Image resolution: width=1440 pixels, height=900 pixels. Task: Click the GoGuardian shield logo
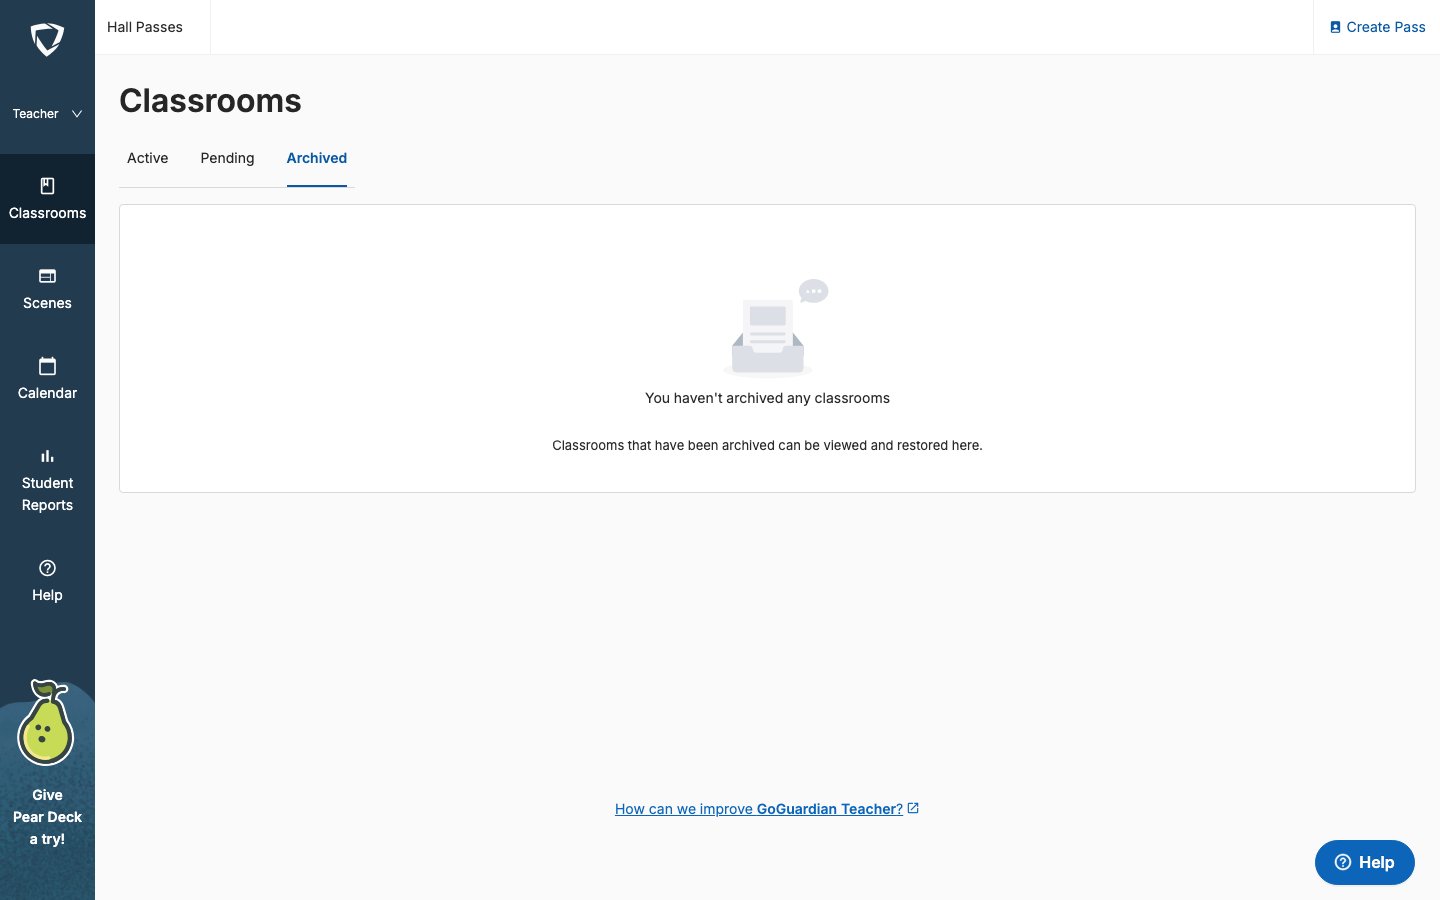coord(47,40)
